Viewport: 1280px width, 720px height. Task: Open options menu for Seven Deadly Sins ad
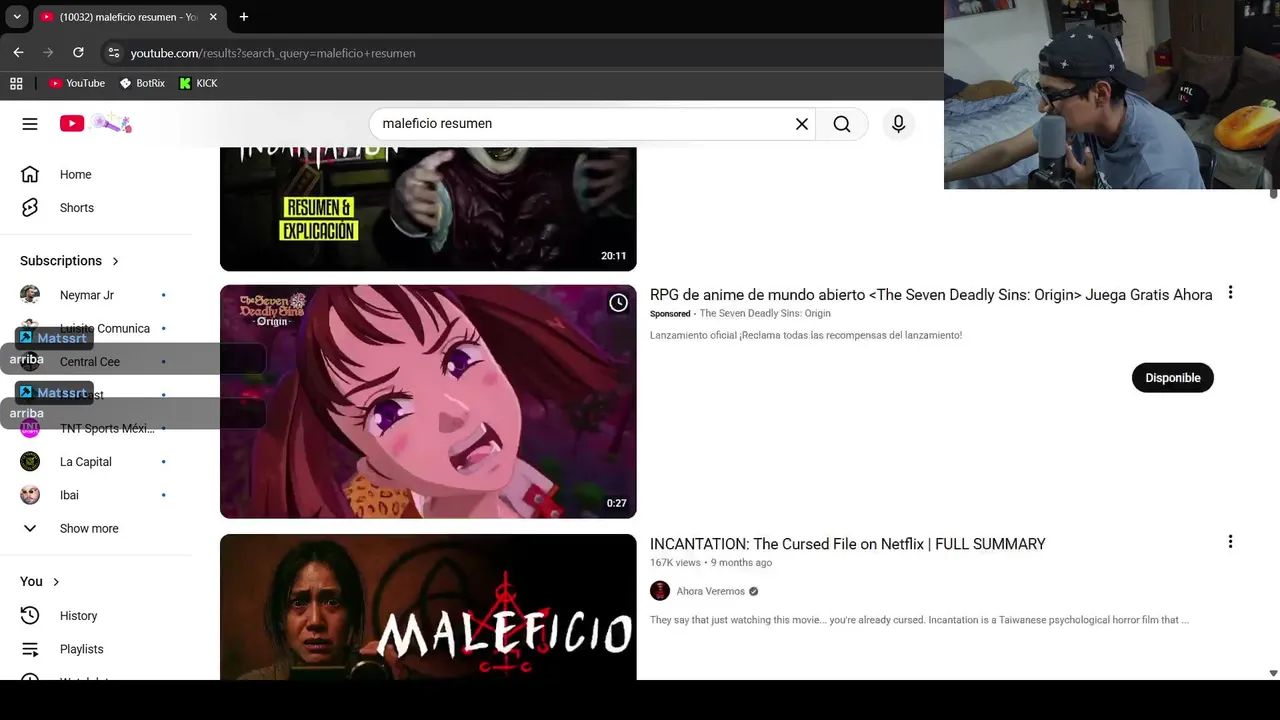(1230, 293)
